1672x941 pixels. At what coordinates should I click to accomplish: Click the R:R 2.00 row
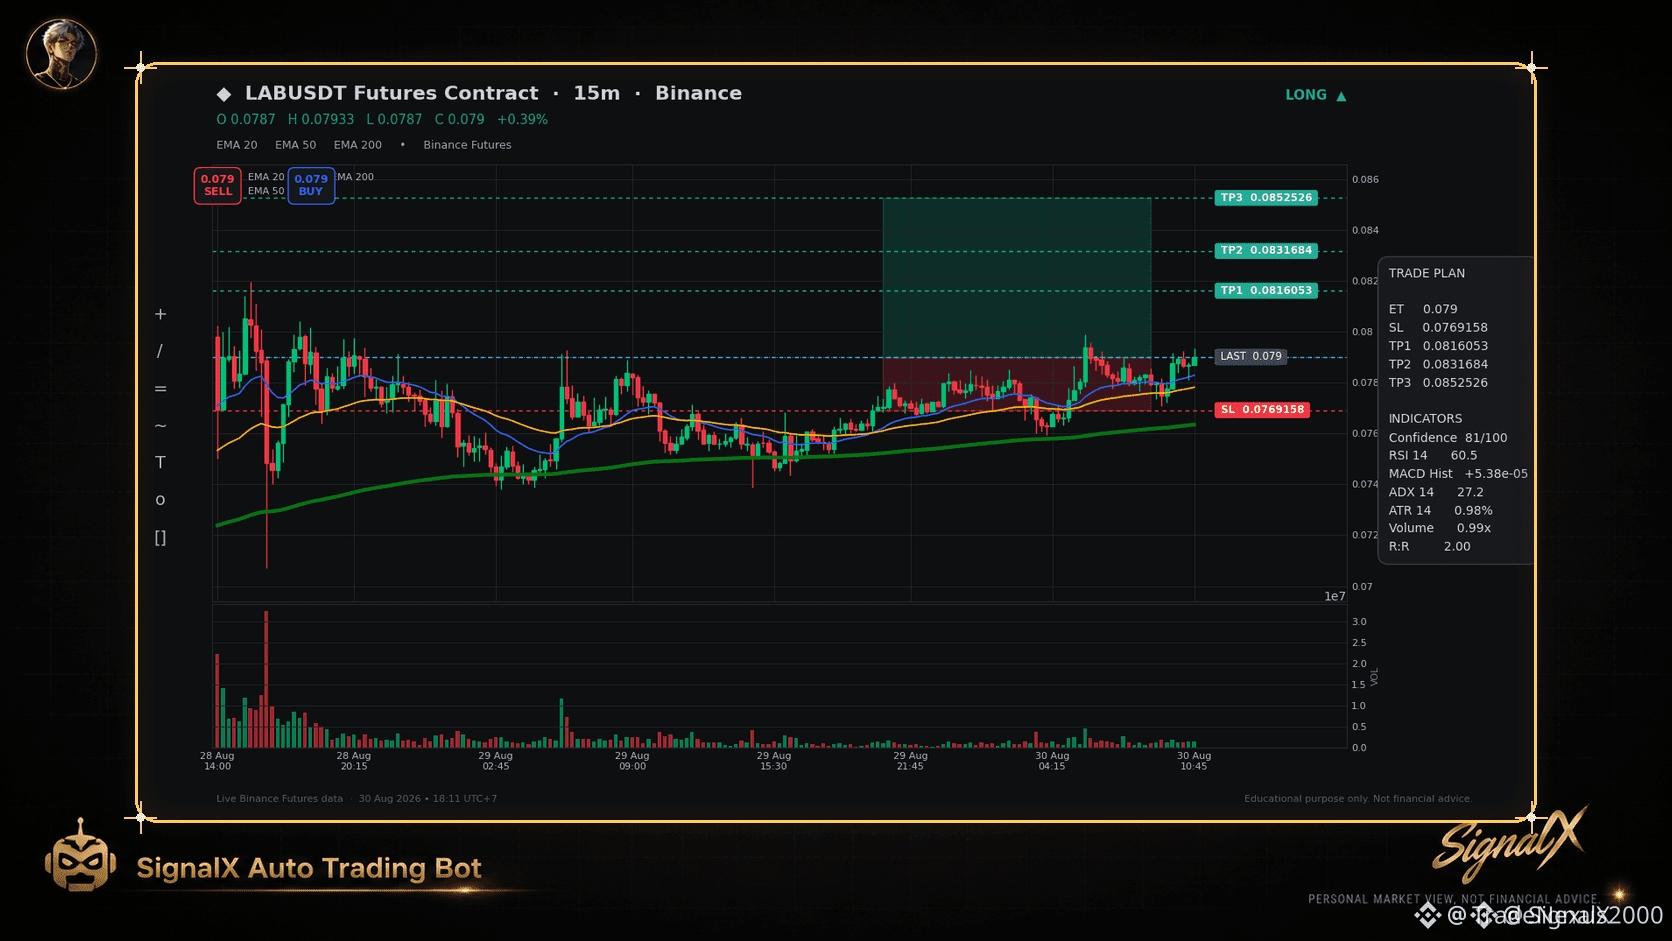click(1430, 546)
